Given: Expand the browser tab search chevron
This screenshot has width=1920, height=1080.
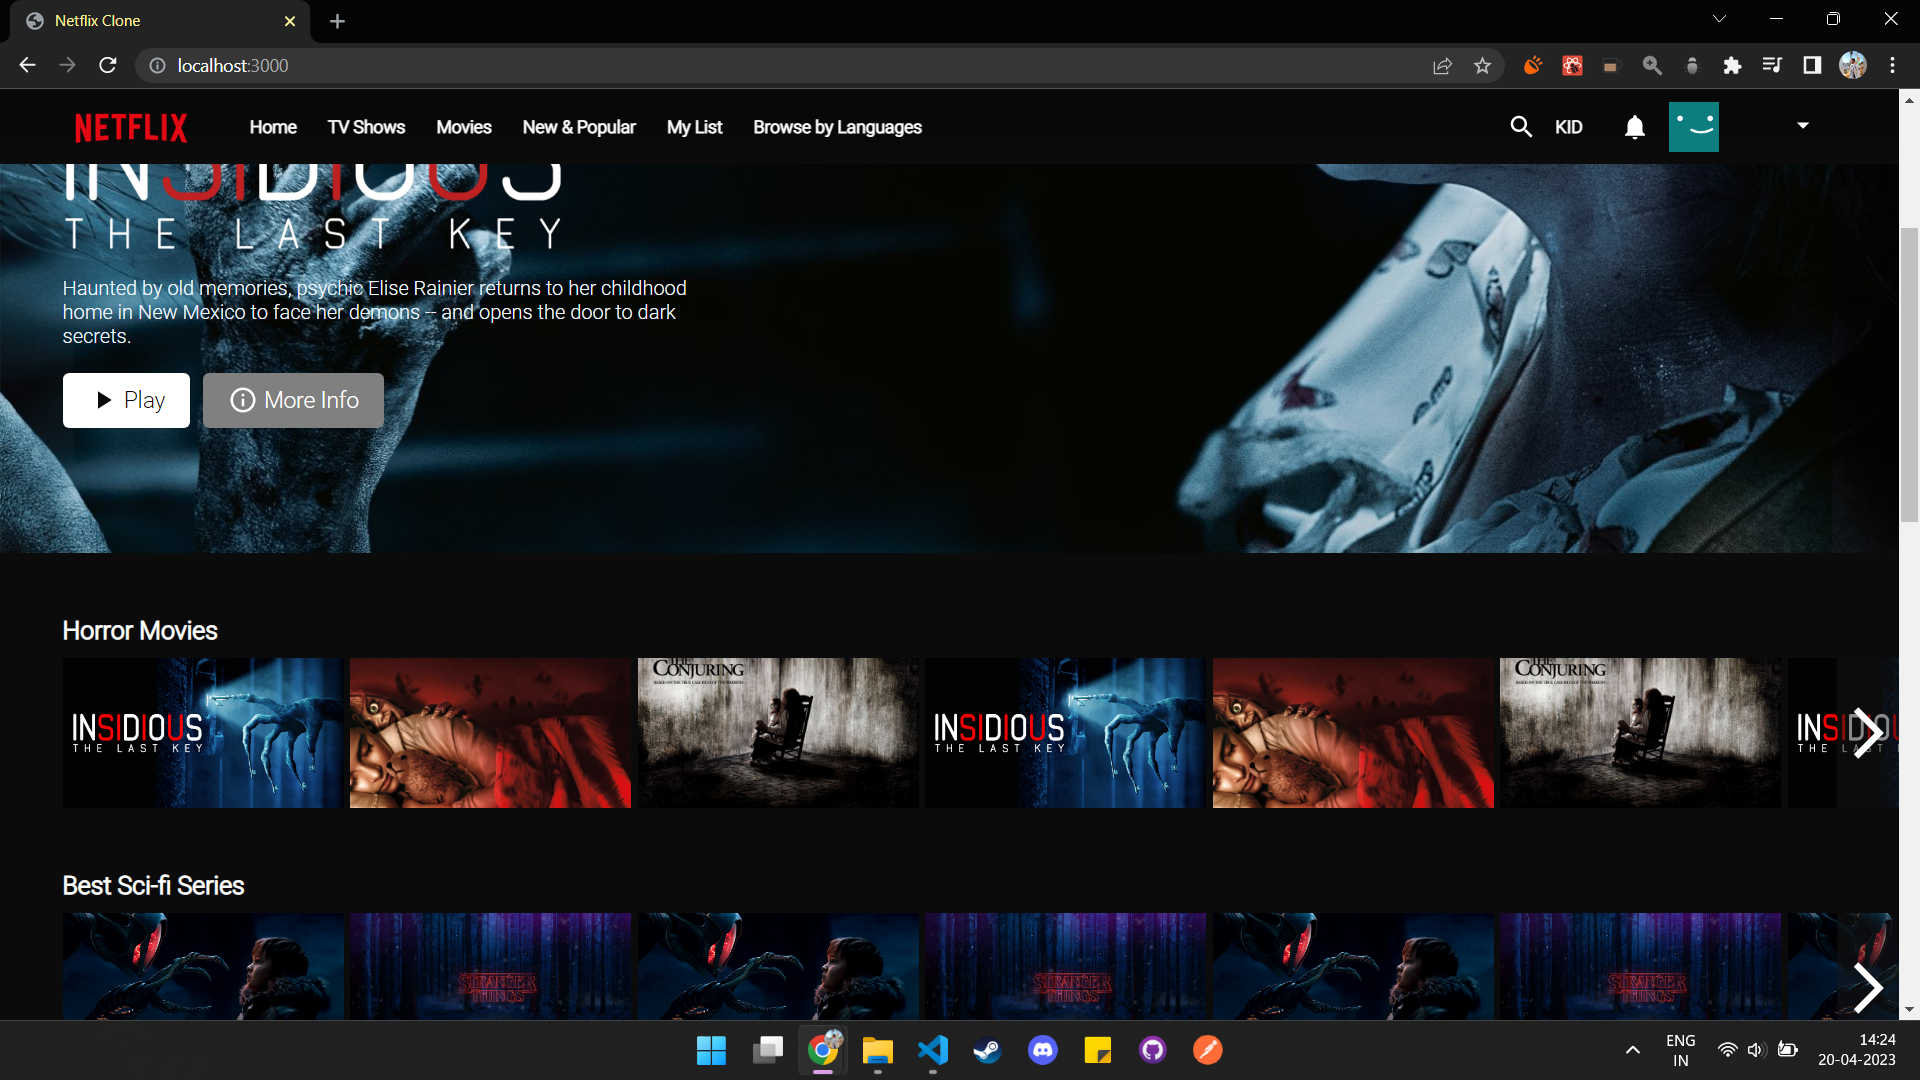Looking at the screenshot, I should (1718, 18).
